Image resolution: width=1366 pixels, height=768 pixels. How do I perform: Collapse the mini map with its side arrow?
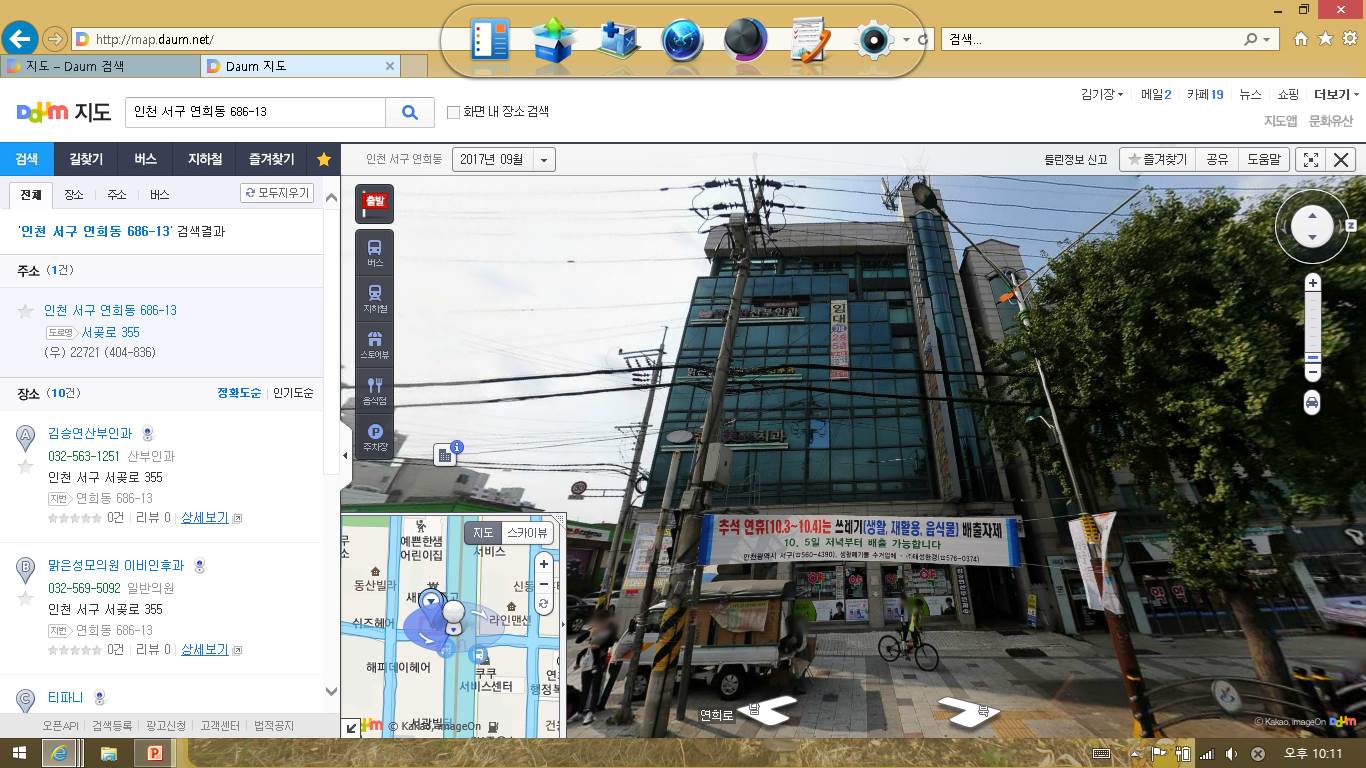[x=561, y=624]
